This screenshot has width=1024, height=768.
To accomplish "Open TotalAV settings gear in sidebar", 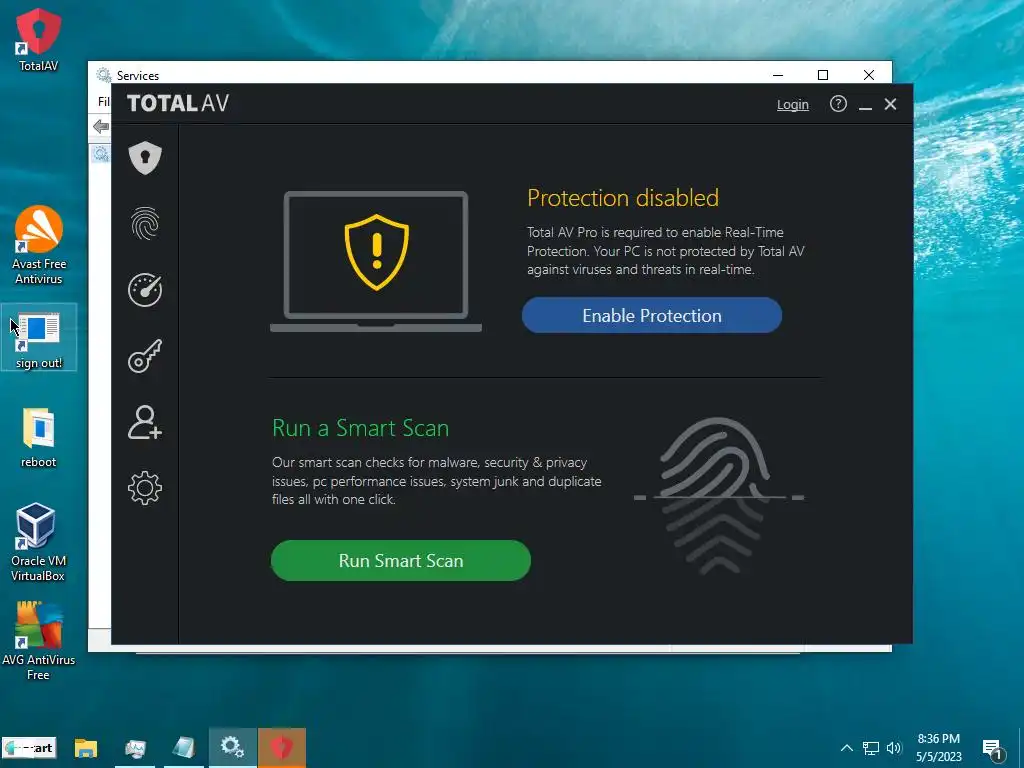I will tap(145, 488).
